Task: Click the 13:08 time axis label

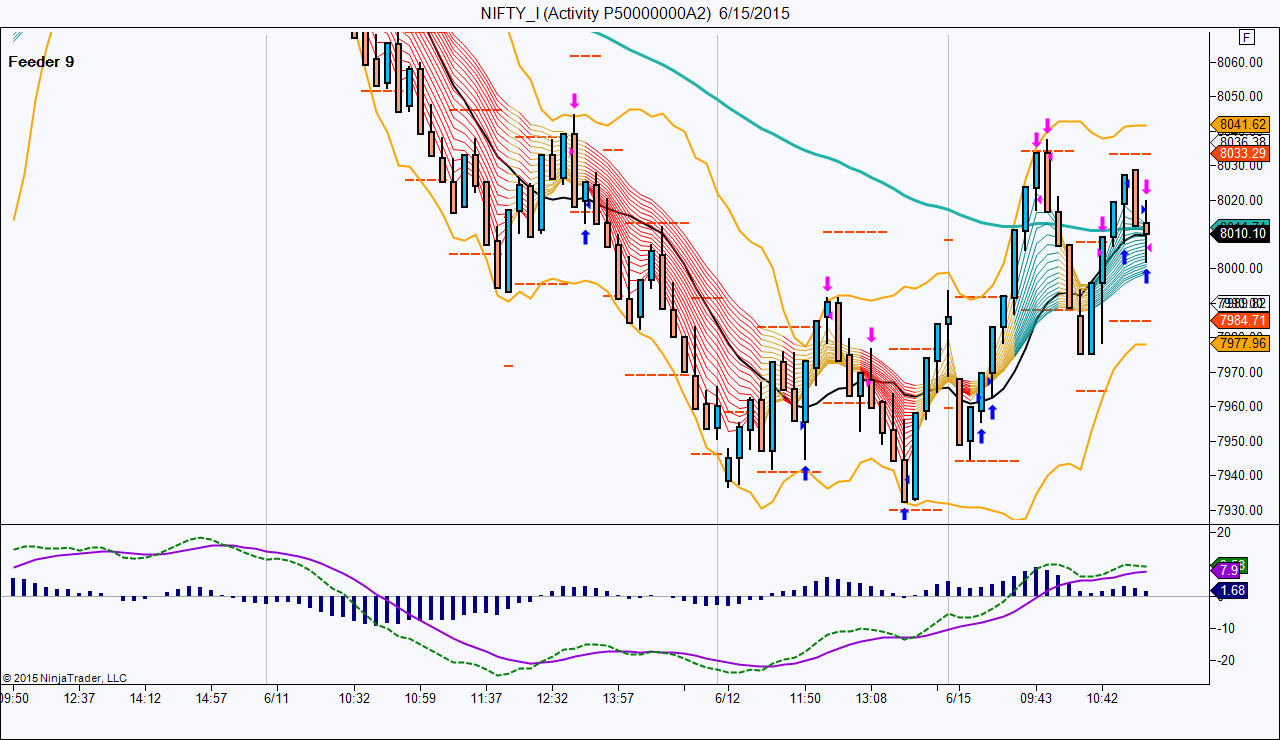Action: [x=871, y=698]
